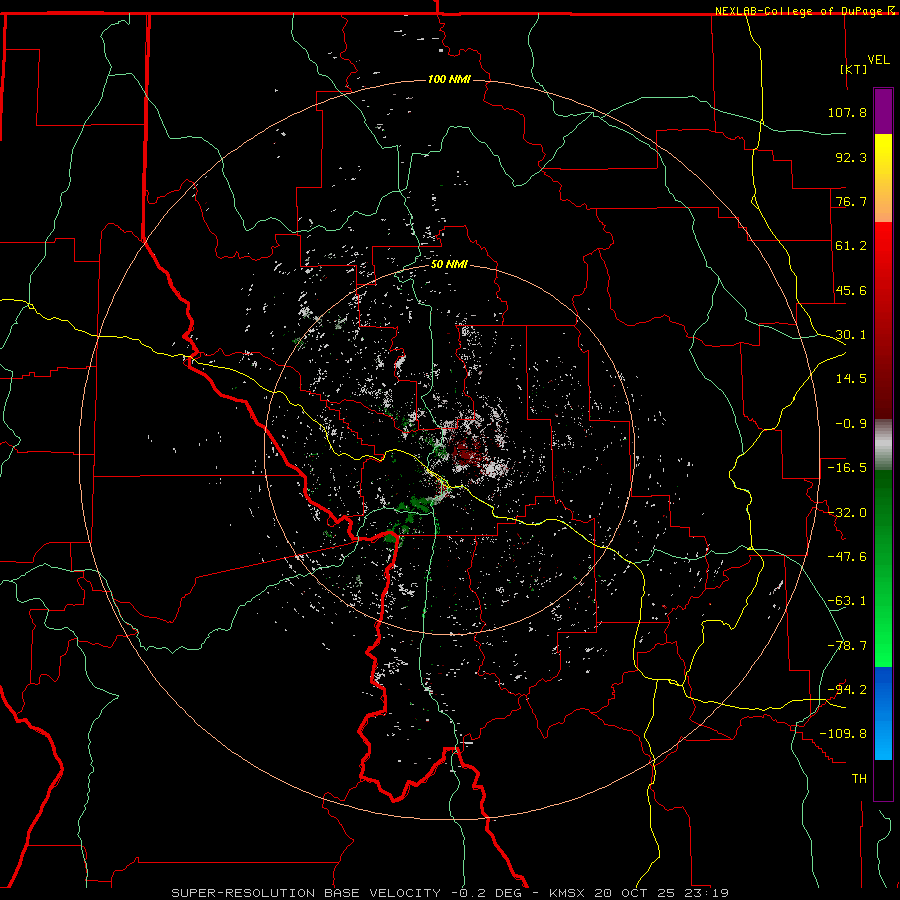Viewport: 900px width, 900px height.
Task: Click the 61.2 scale value
Action: 851,246
